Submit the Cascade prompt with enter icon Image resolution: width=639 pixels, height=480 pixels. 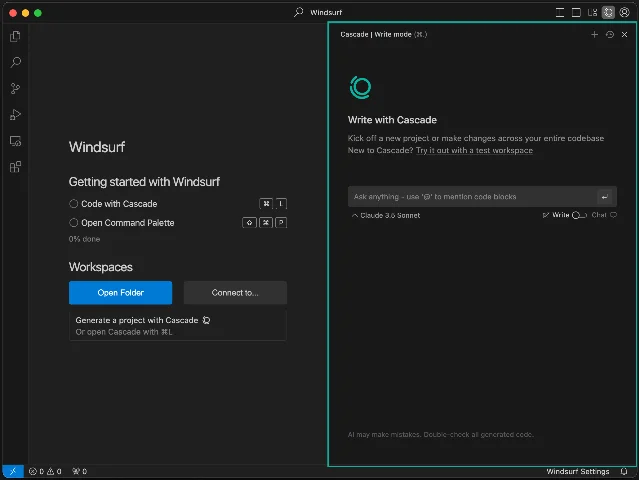pos(605,197)
